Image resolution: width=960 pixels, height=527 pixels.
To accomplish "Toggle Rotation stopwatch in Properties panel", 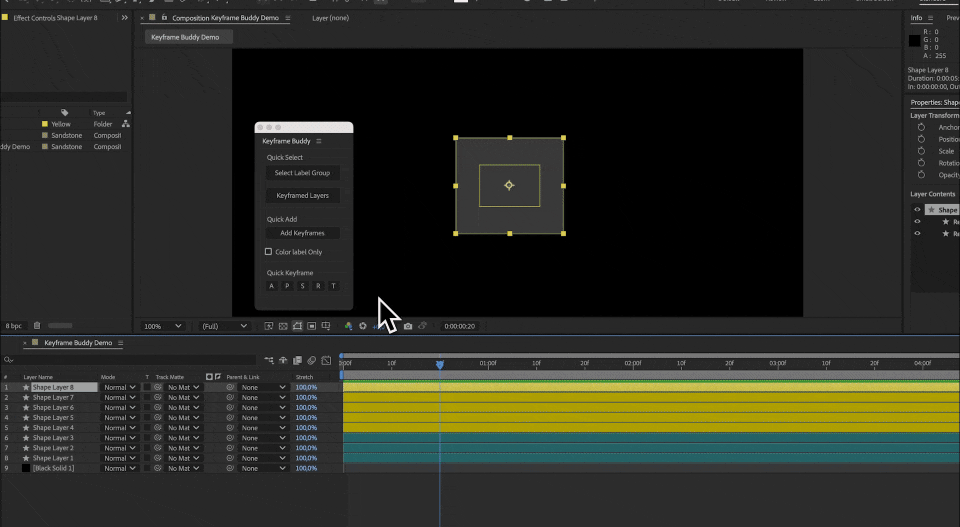I will (x=921, y=163).
